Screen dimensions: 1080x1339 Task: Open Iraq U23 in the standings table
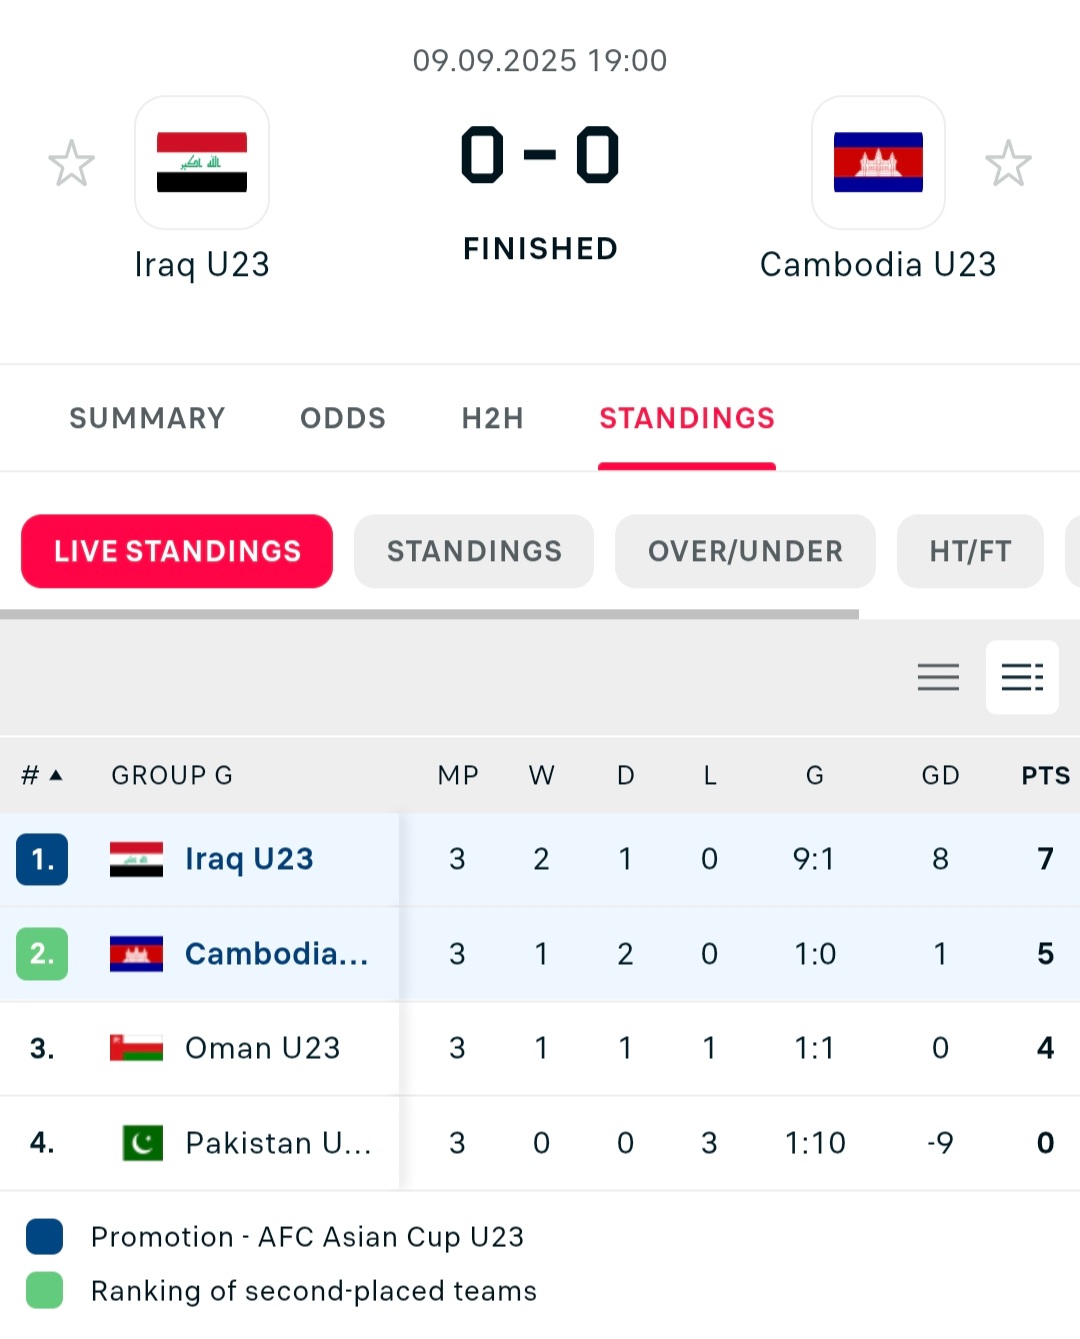click(x=249, y=859)
